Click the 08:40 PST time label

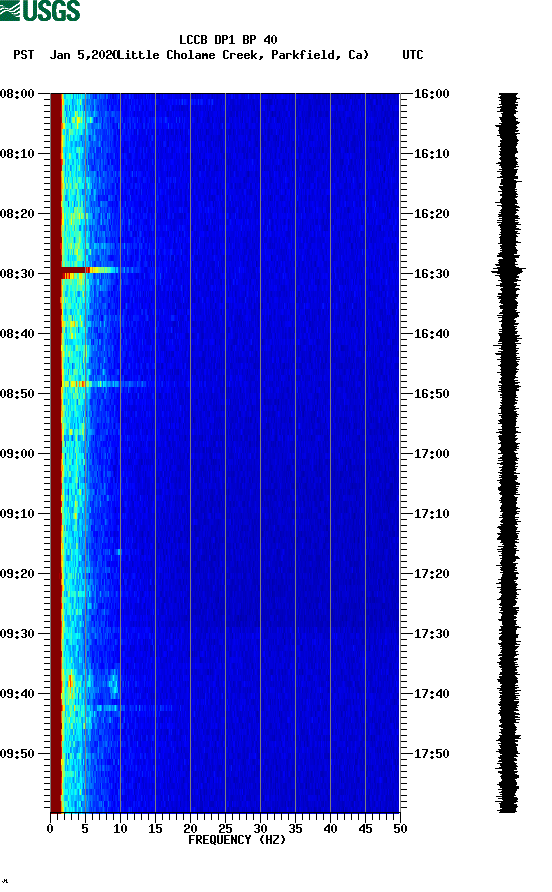pos(17,333)
